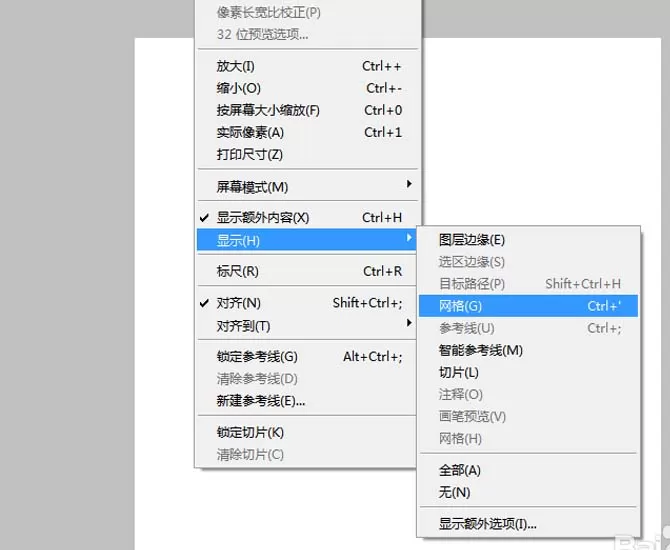Image resolution: width=670 pixels, height=550 pixels.
Task: Expand the 对齐到(T) submenu
Action: [x=307, y=326]
